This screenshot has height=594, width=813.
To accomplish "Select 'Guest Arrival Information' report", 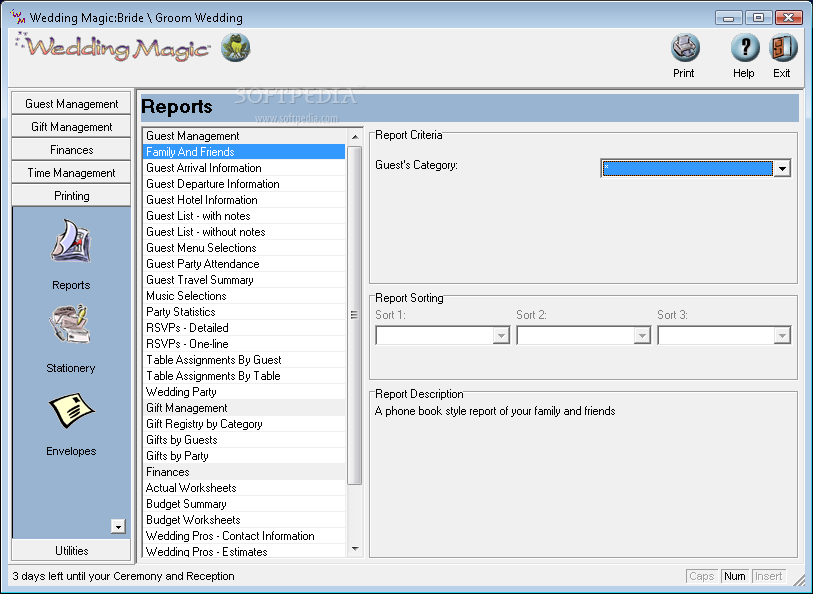I will pos(244,168).
